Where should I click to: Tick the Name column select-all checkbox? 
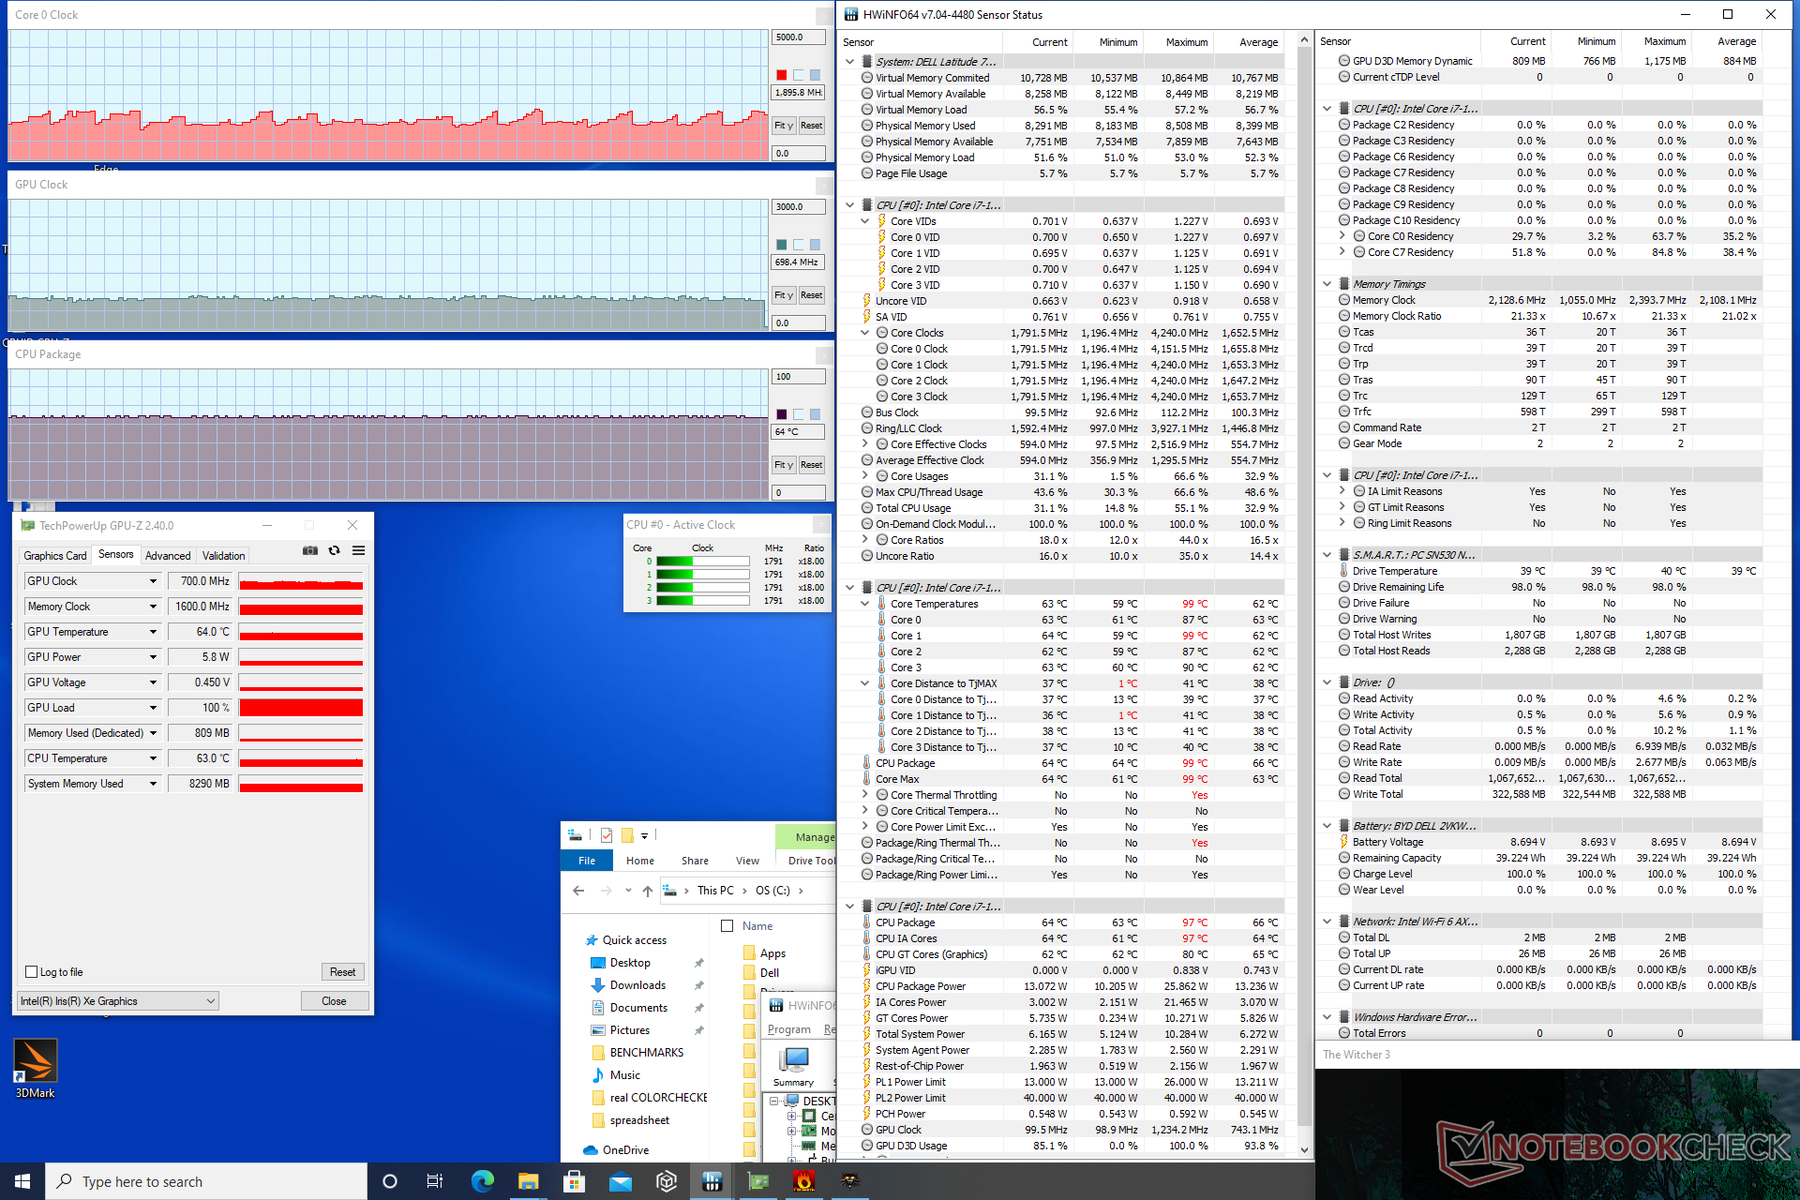point(727,926)
